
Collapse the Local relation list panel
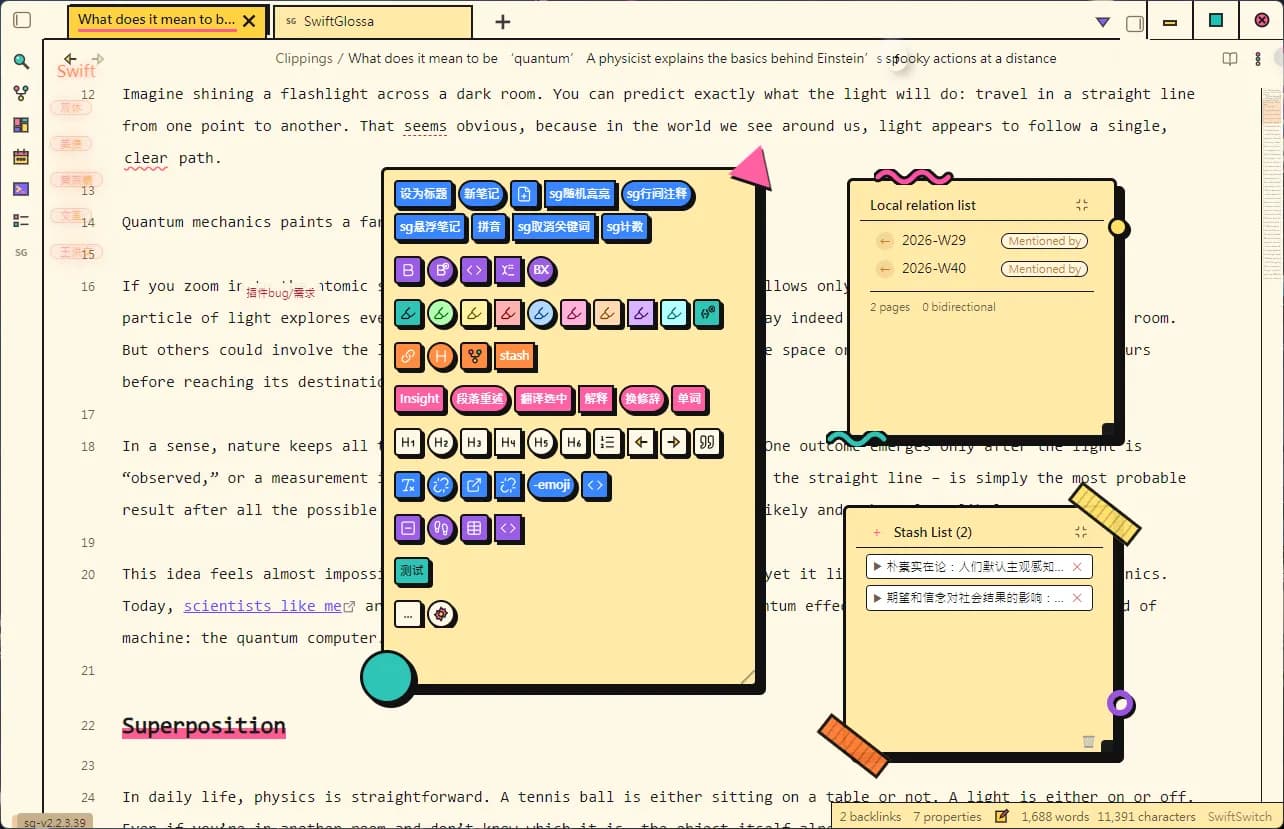coord(1081,205)
